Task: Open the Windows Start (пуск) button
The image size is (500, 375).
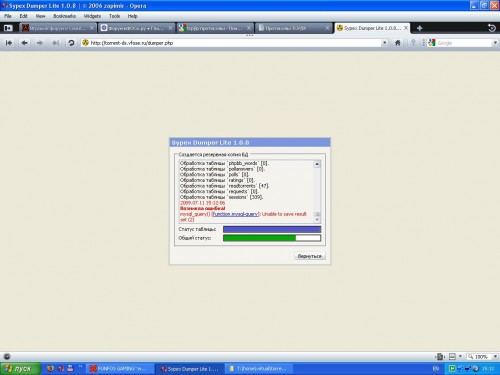Action: 21,369
